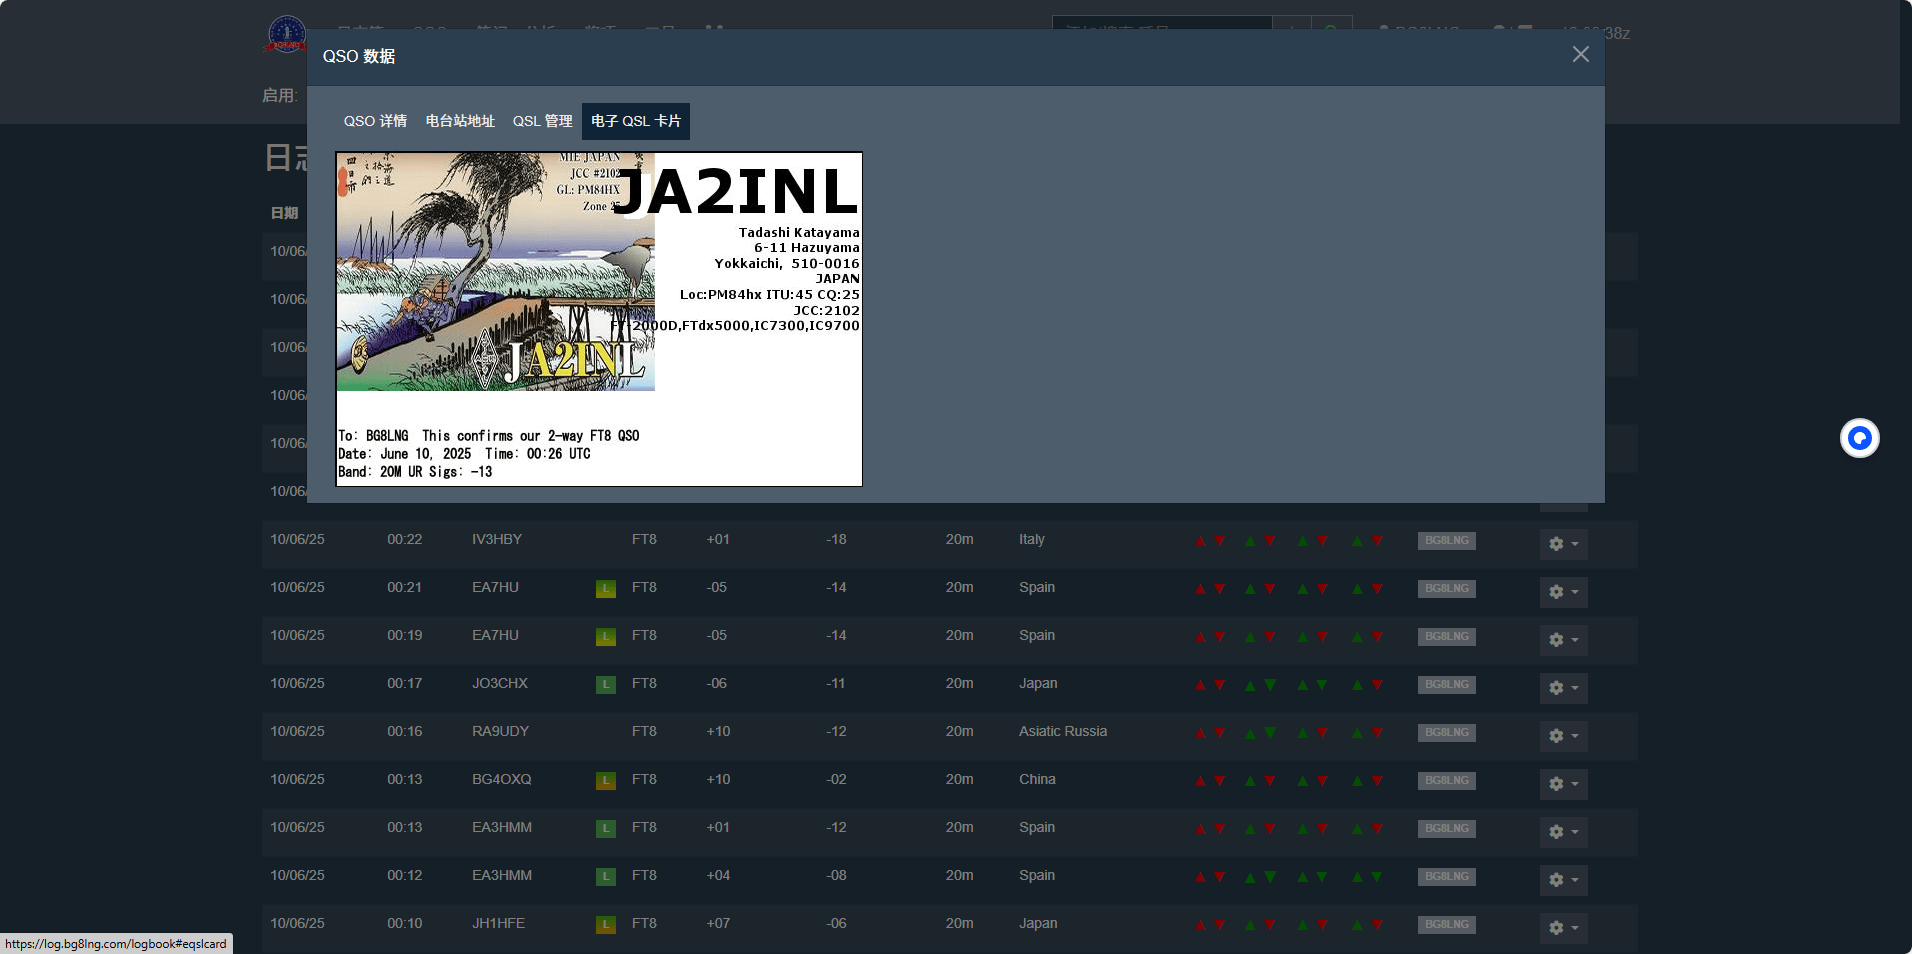Open callsign RA9UDY in the logbook
Viewport: 1912px width, 954px height.
(501, 731)
